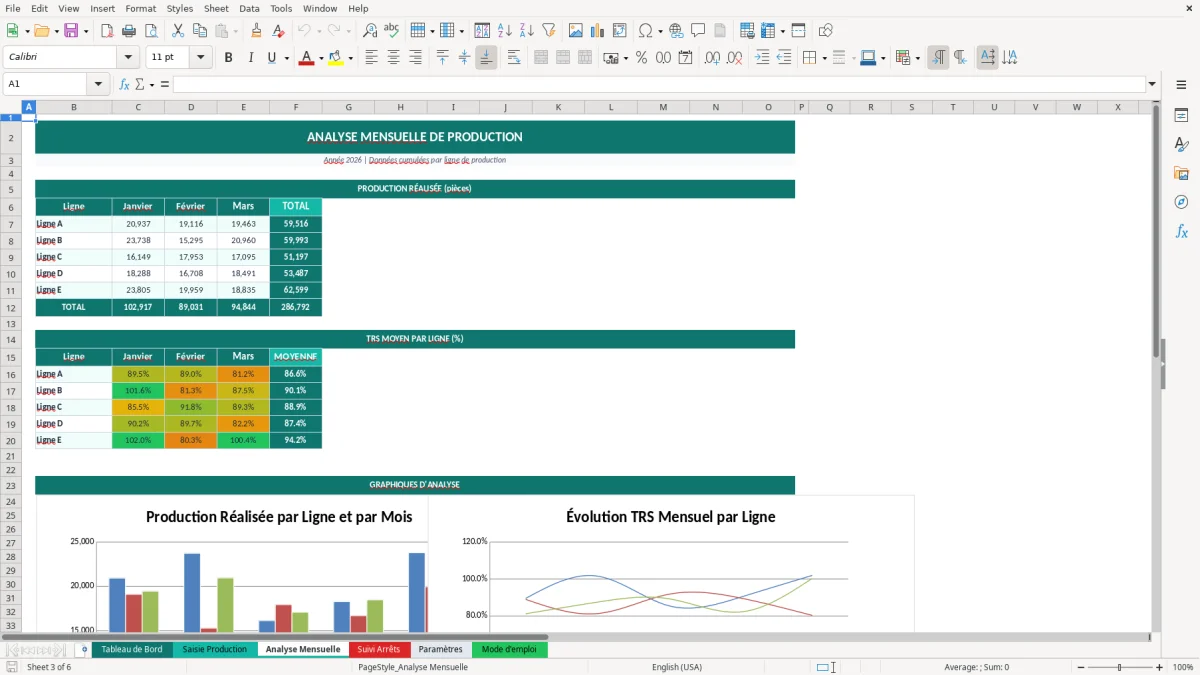Open the font size dropdown
Screen dimensions: 1200x675
[201, 58]
